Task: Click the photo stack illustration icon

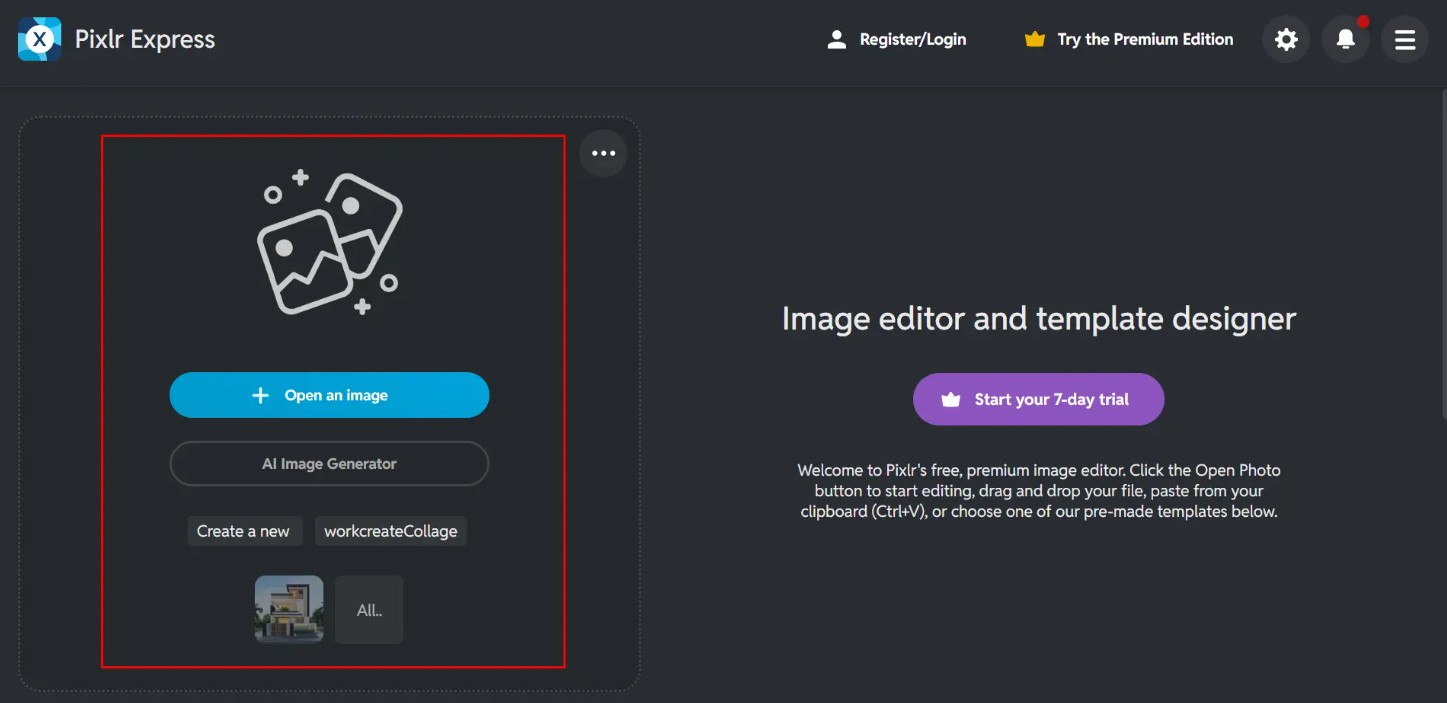Action: 329,242
